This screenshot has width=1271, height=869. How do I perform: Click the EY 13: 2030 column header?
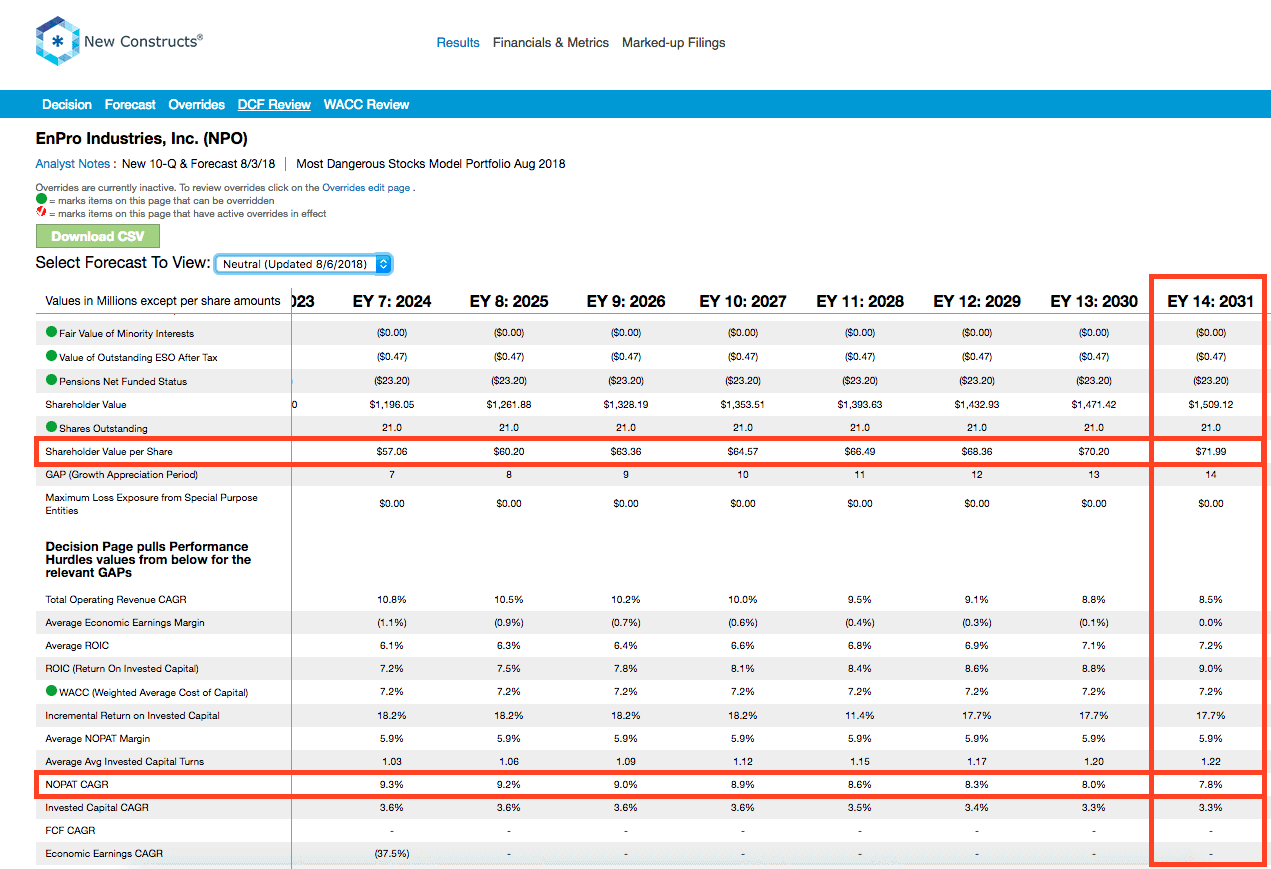[1094, 301]
